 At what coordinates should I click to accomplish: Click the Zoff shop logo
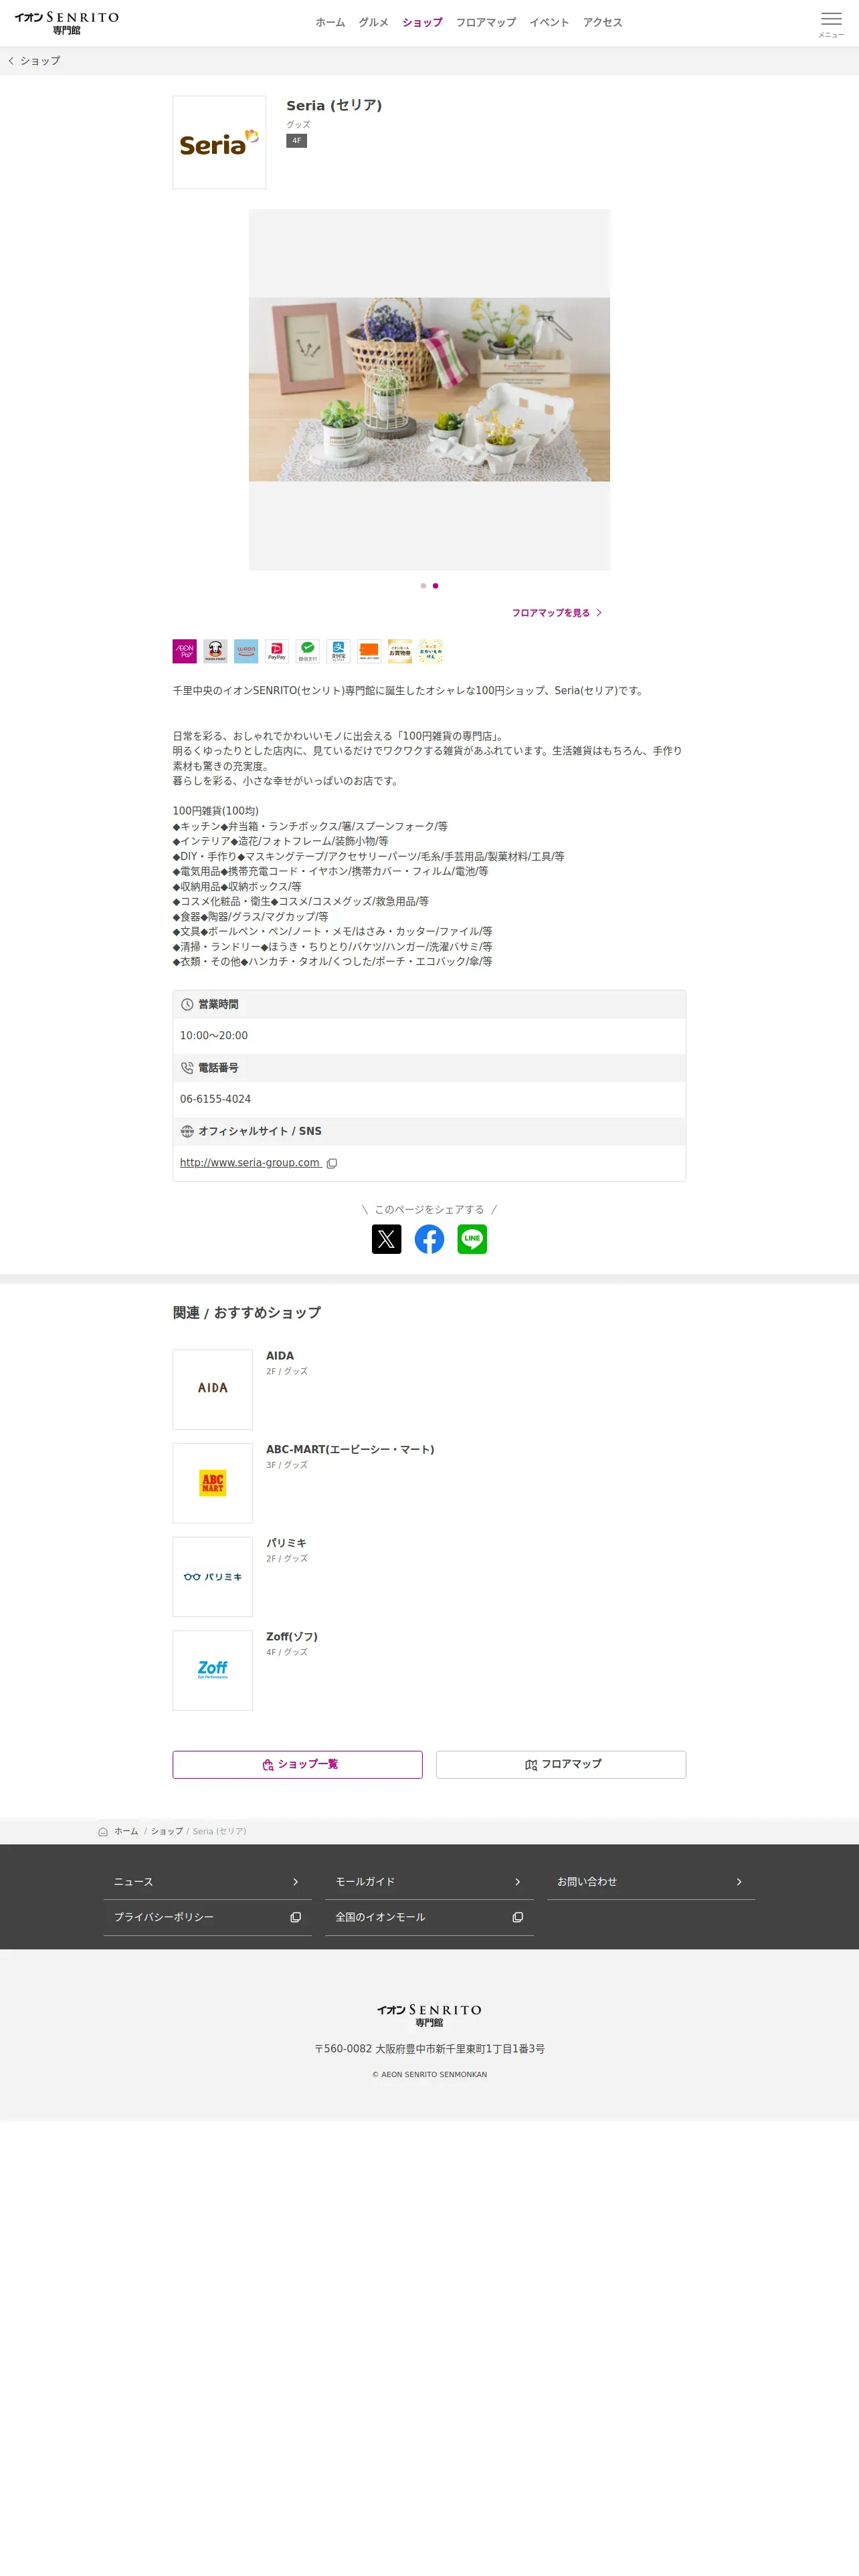tap(213, 1670)
